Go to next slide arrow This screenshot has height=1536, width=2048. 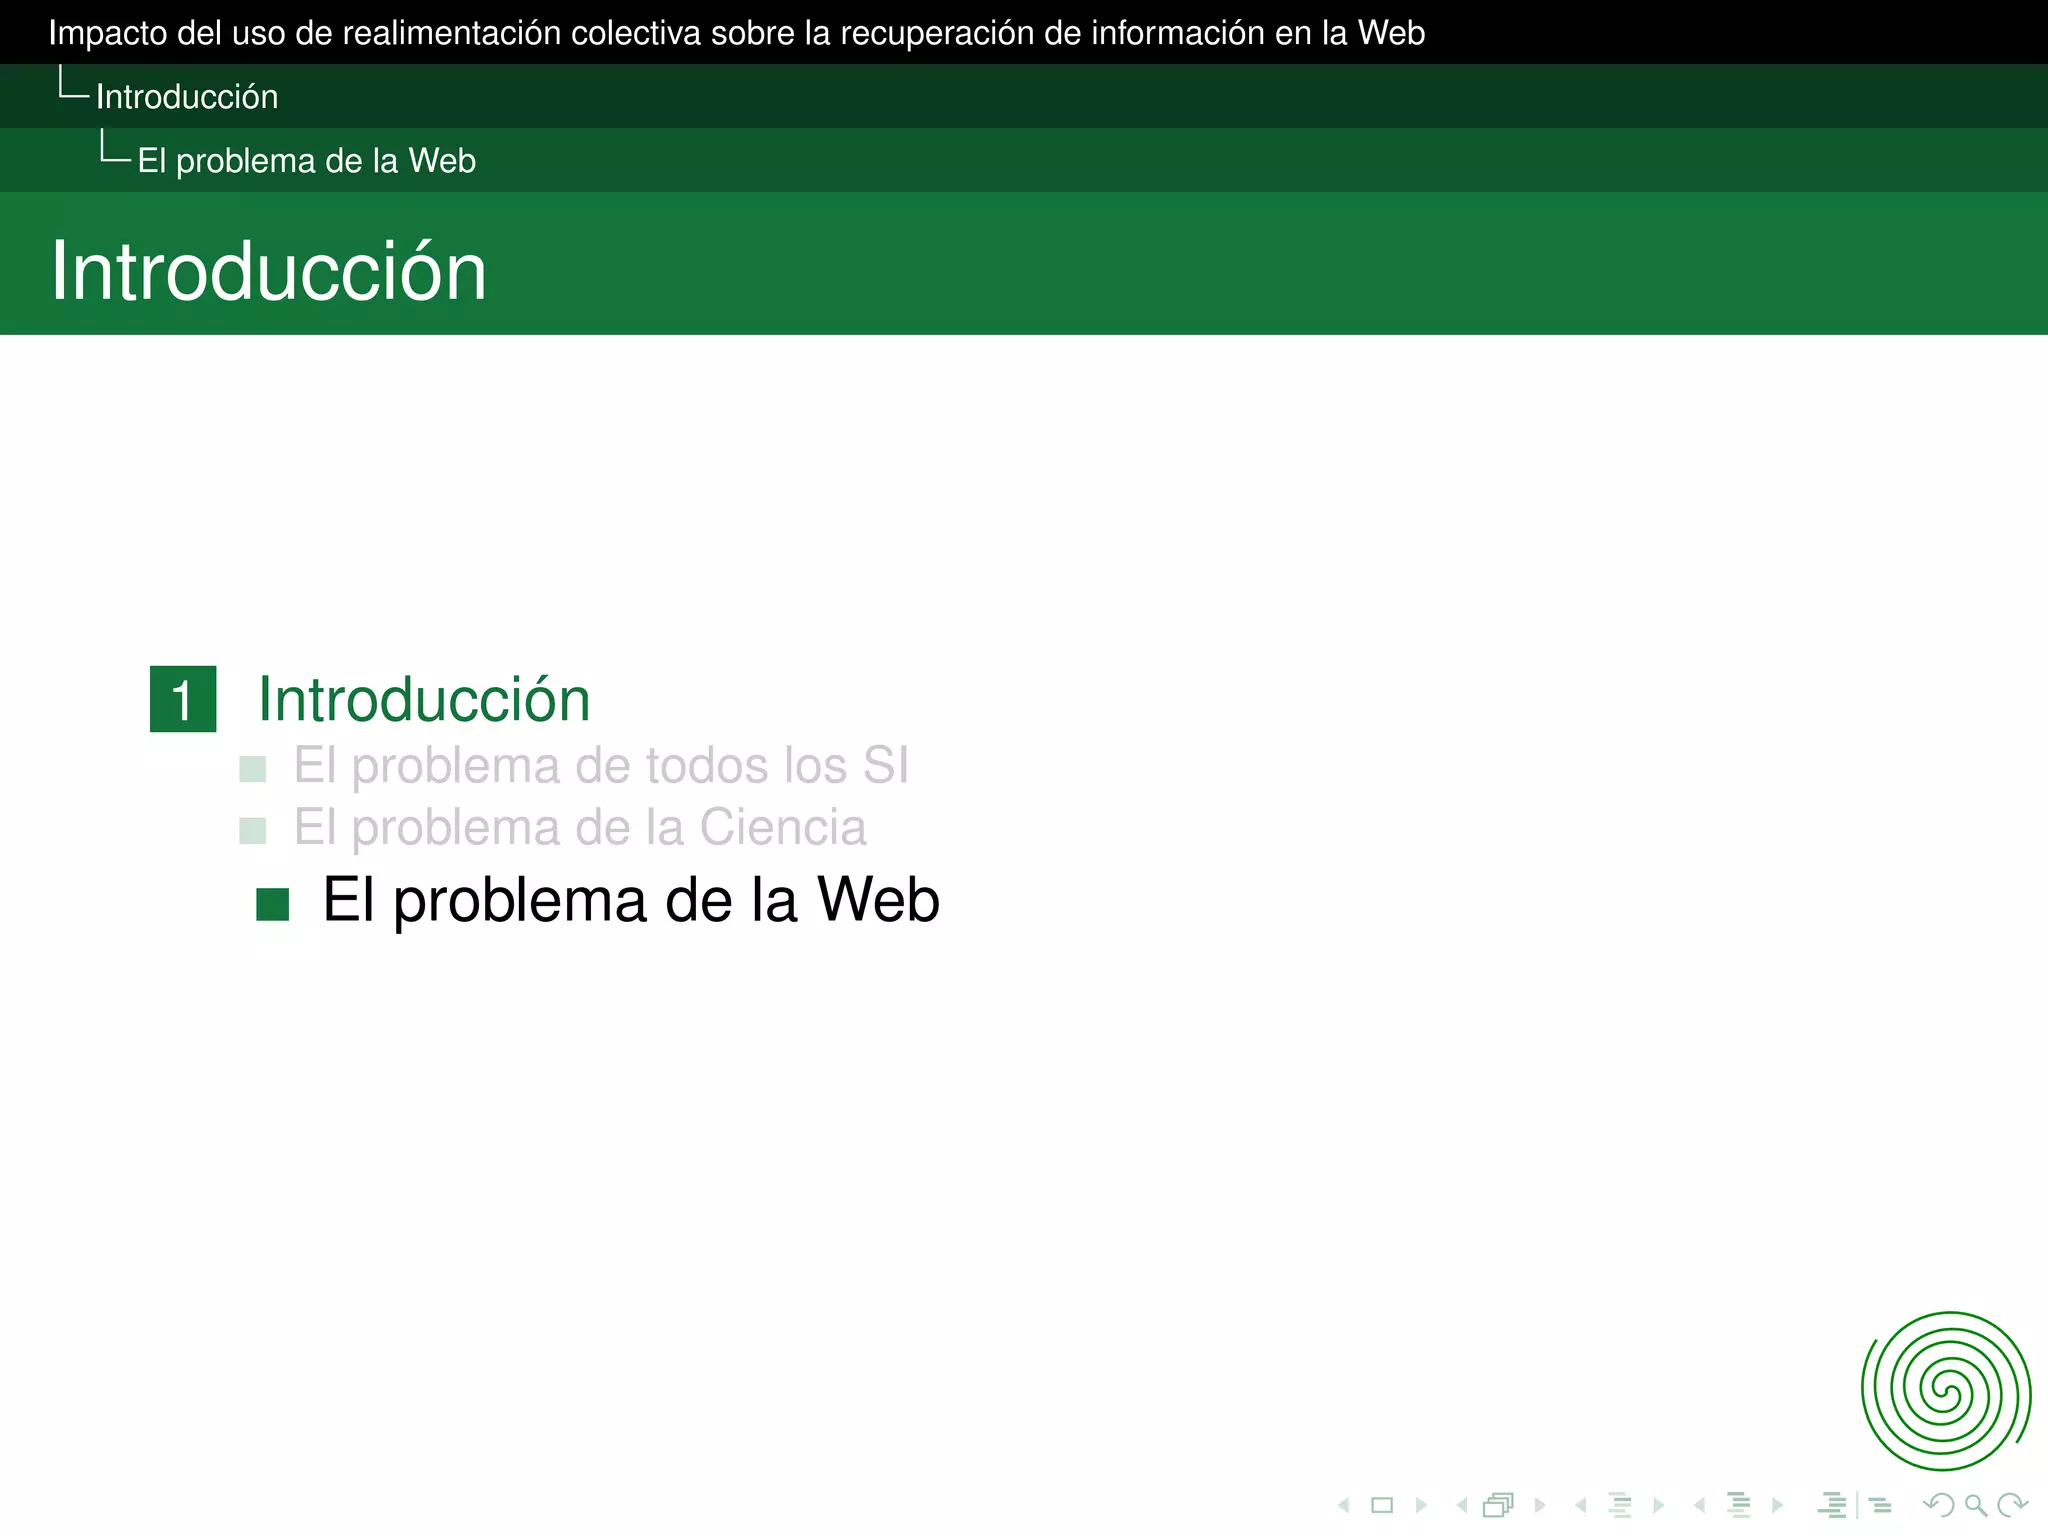(x=1420, y=1505)
